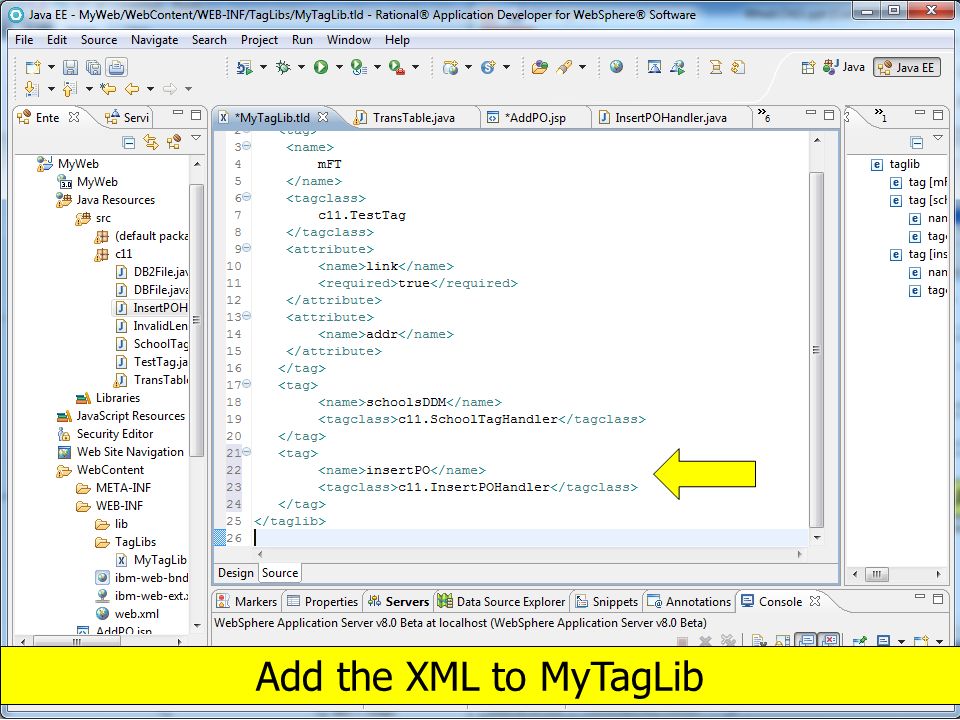Click the Open Perspective icon
Image resolution: width=960 pixels, height=720 pixels.
tap(808, 67)
